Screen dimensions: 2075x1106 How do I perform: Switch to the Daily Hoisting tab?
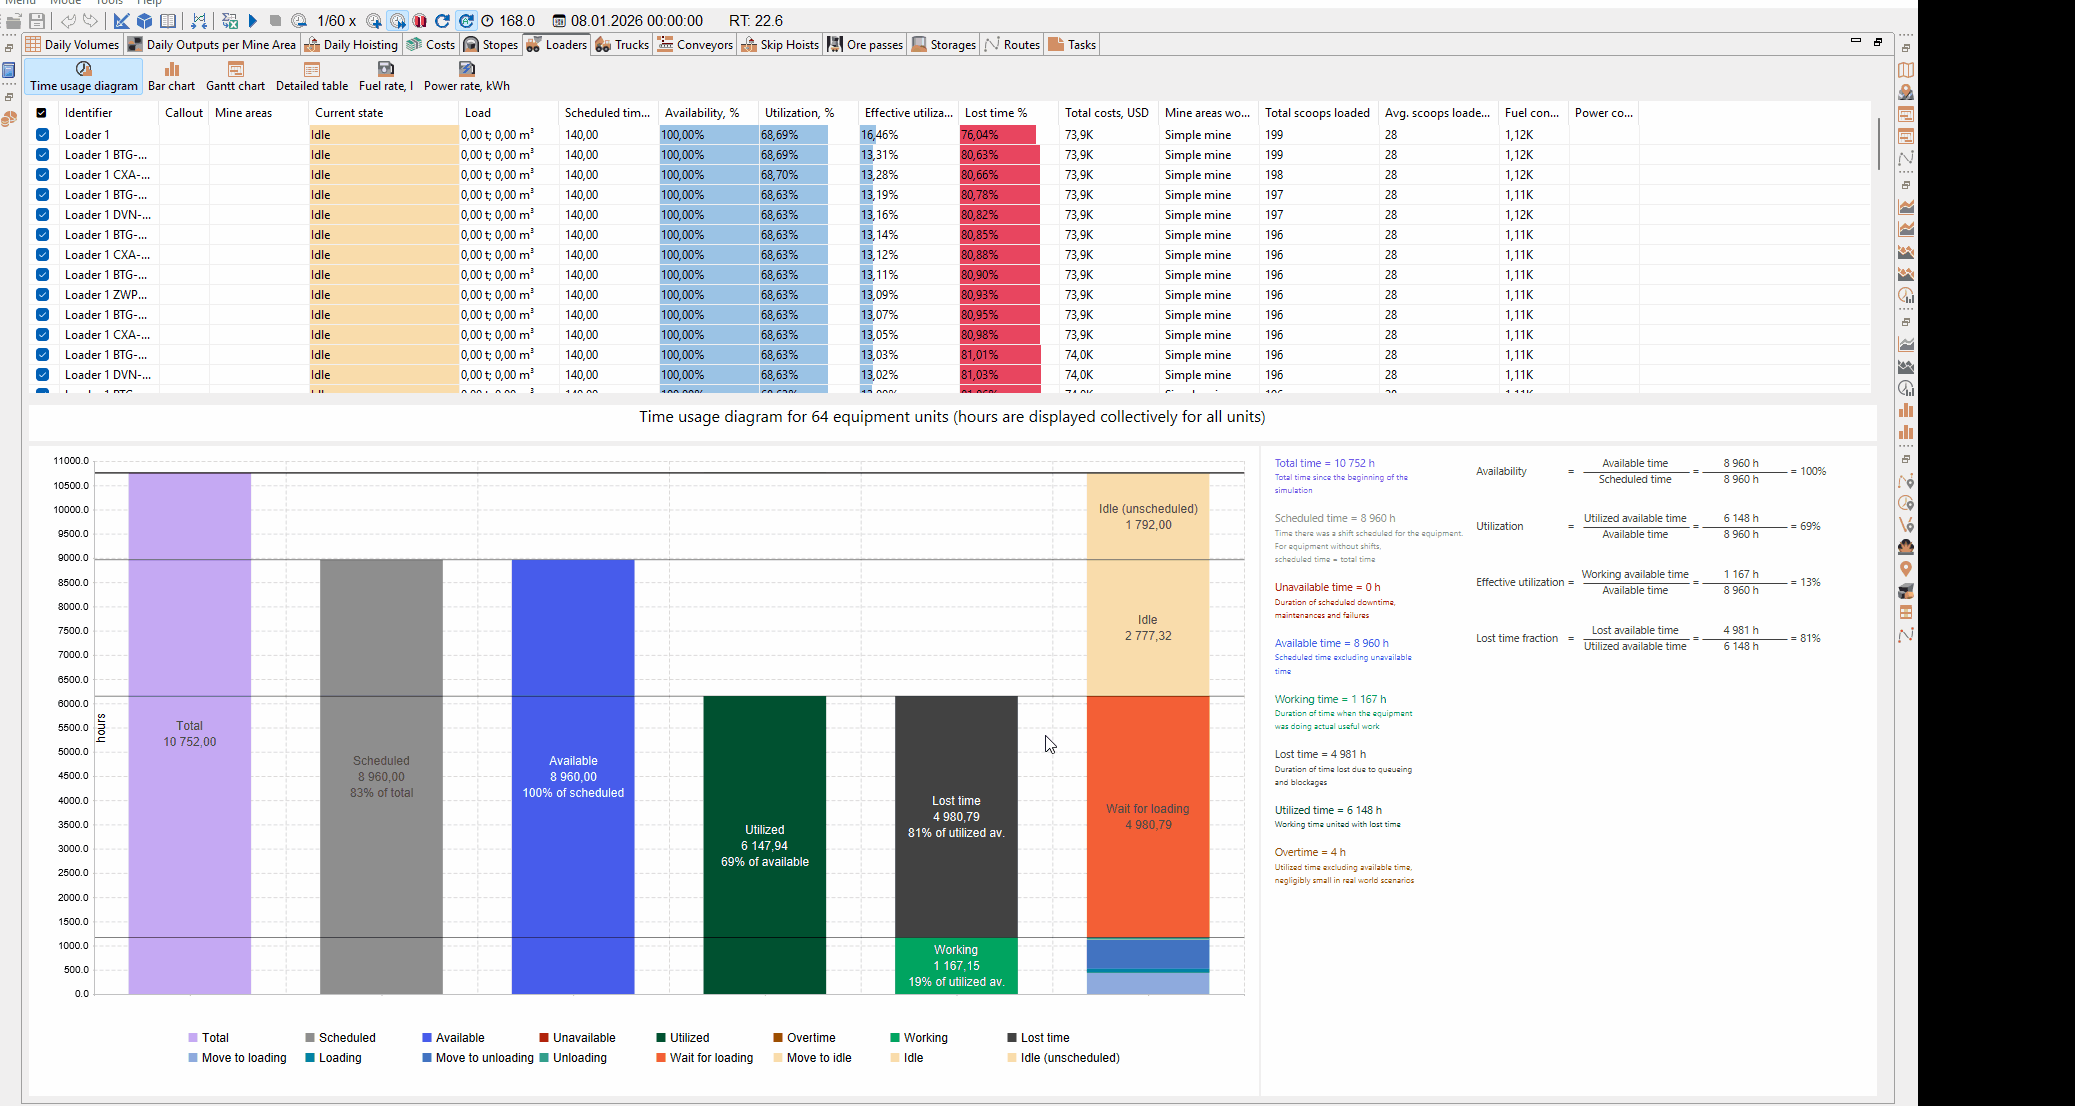click(x=351, y=45)
